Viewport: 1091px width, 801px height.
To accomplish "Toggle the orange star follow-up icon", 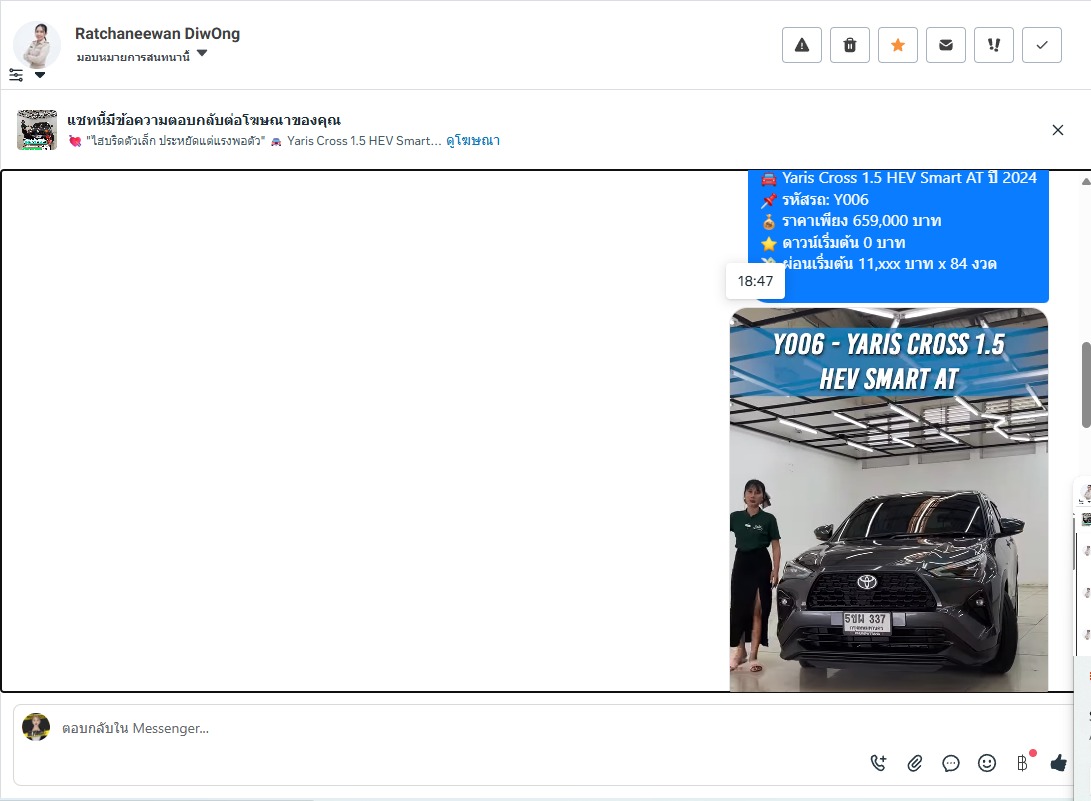I will (898, 45).
